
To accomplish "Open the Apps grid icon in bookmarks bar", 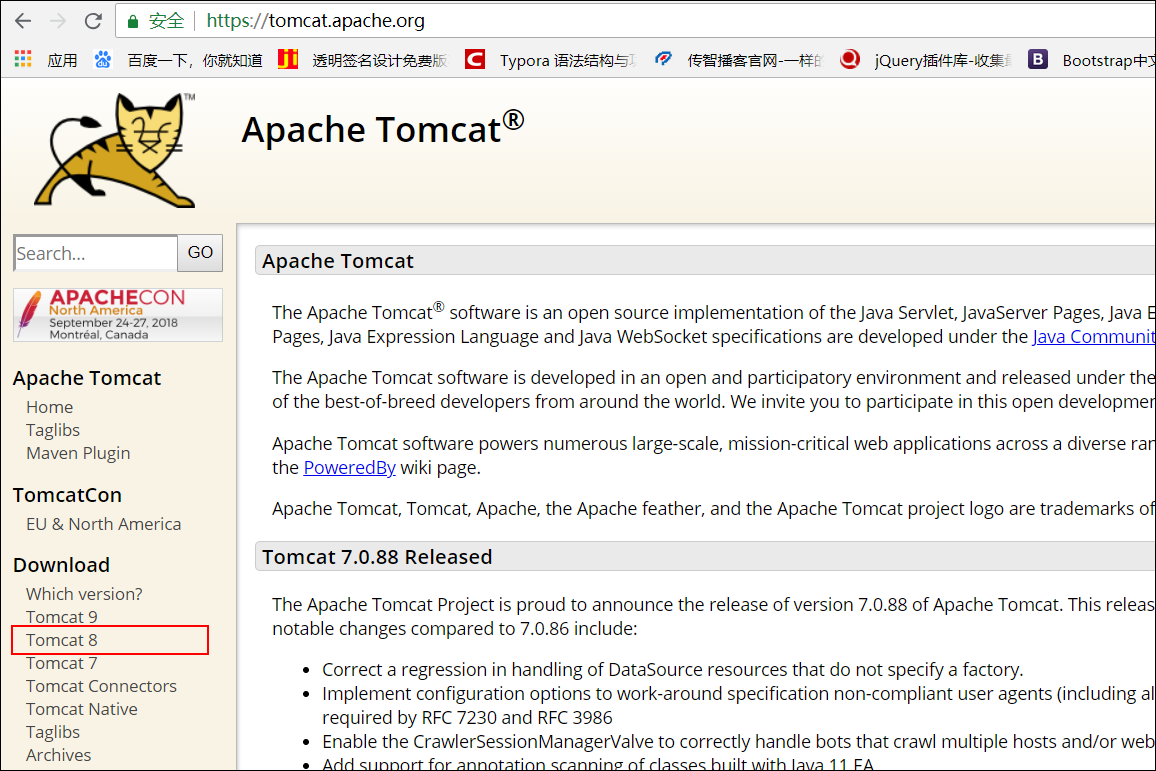I will [x=23, y=60].
